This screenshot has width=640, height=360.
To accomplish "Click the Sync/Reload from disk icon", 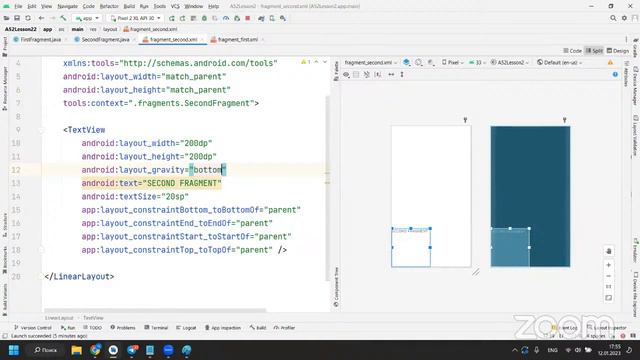I will coord(28,18).
